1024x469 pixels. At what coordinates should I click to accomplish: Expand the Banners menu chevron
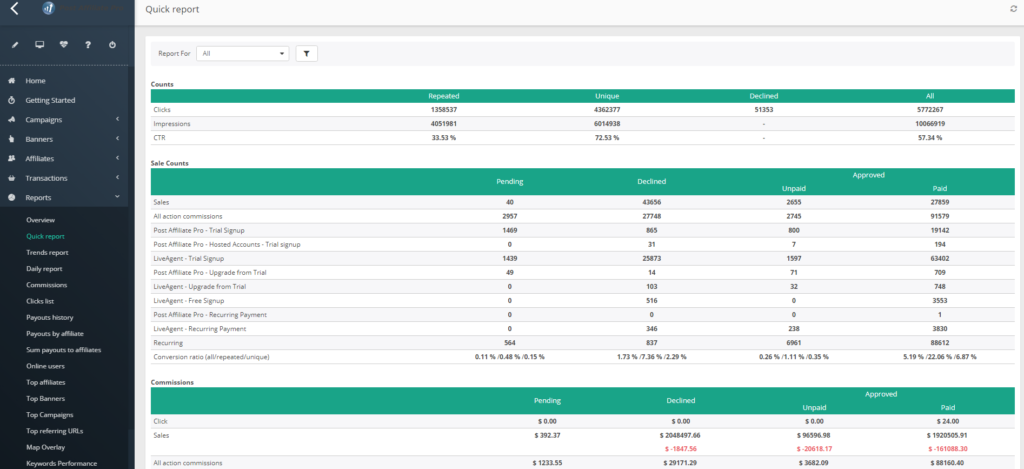(117, 139)
